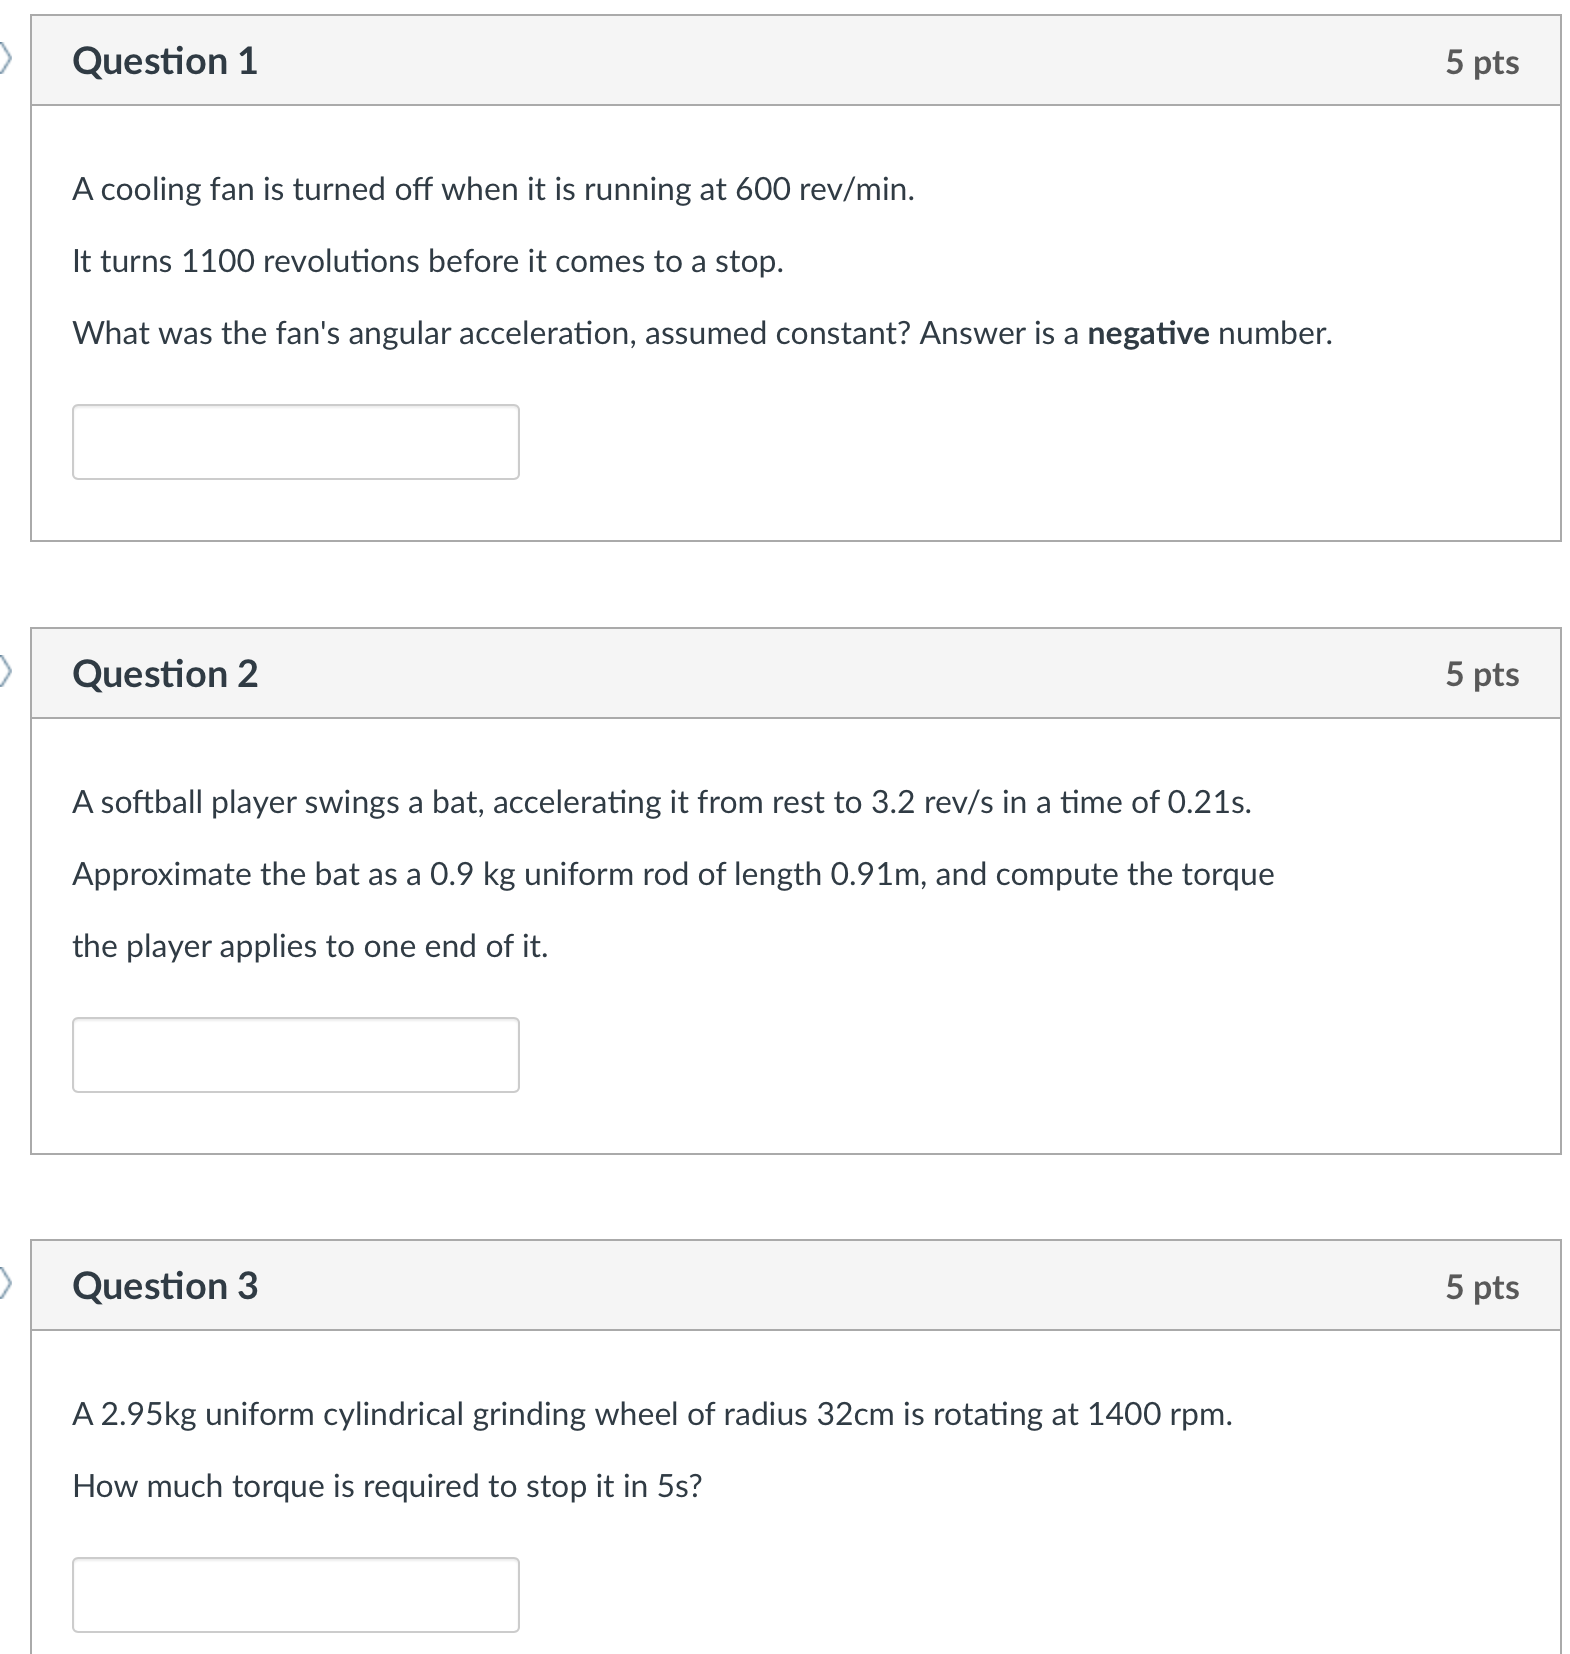Click the answer input field for Question 3
This screenshot has width=1570, height=1654.
point(295,1594)
